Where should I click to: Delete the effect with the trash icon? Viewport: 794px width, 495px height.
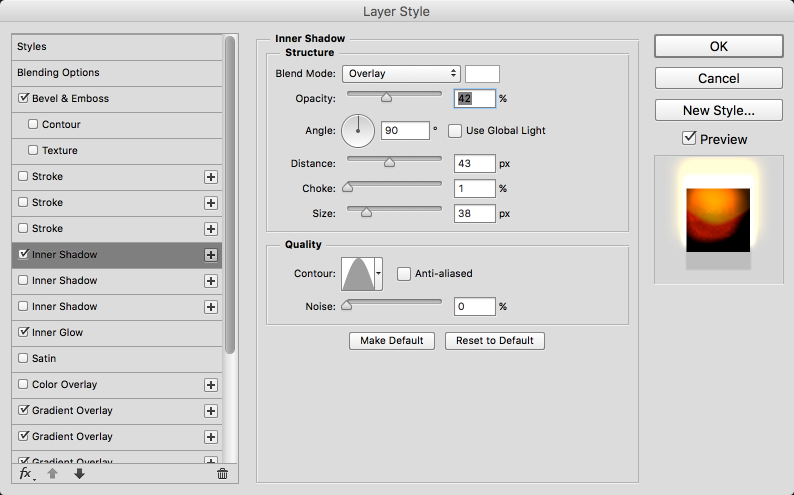tap(222, 474)
